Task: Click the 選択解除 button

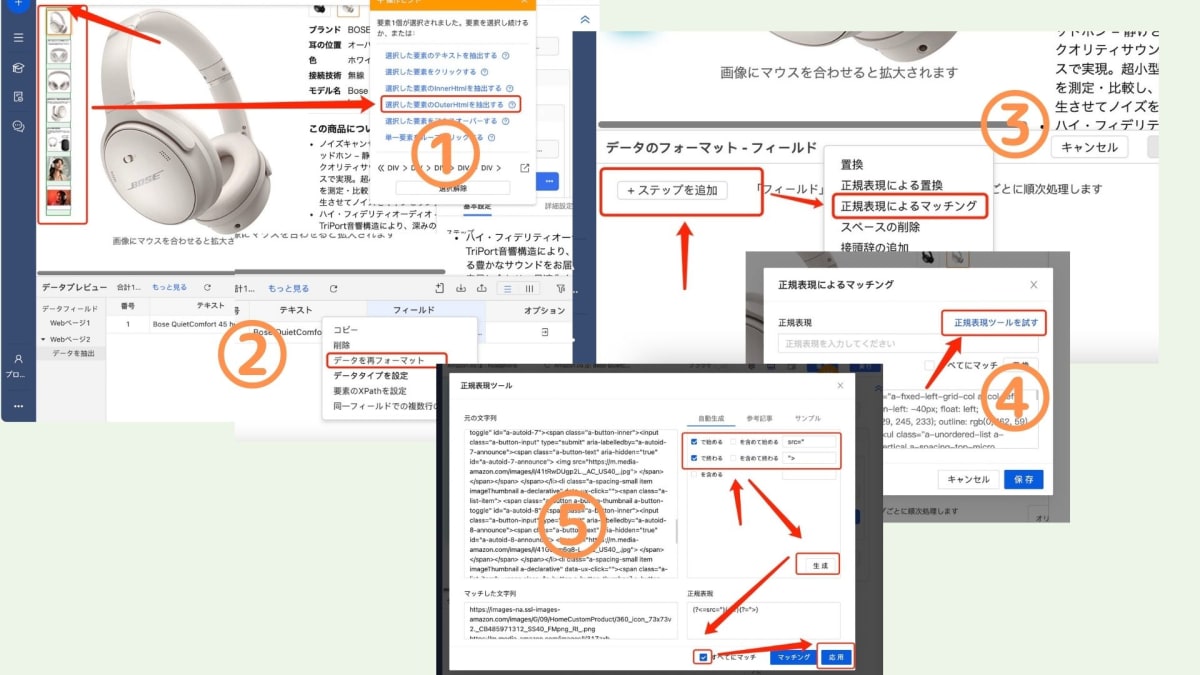Action: [x=453, y=188]
